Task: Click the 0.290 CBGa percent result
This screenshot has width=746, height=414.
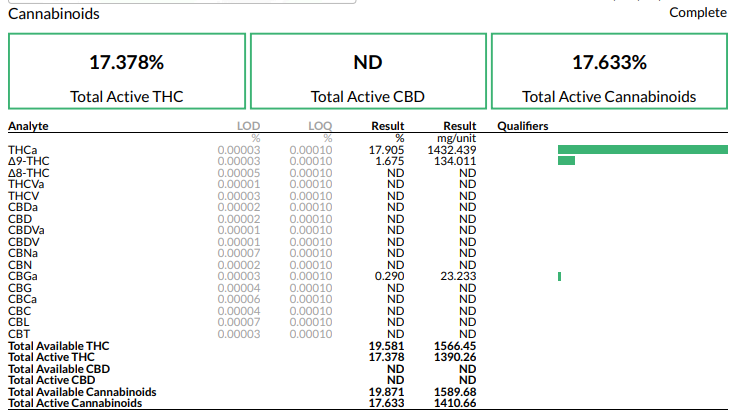Action: 388,276
